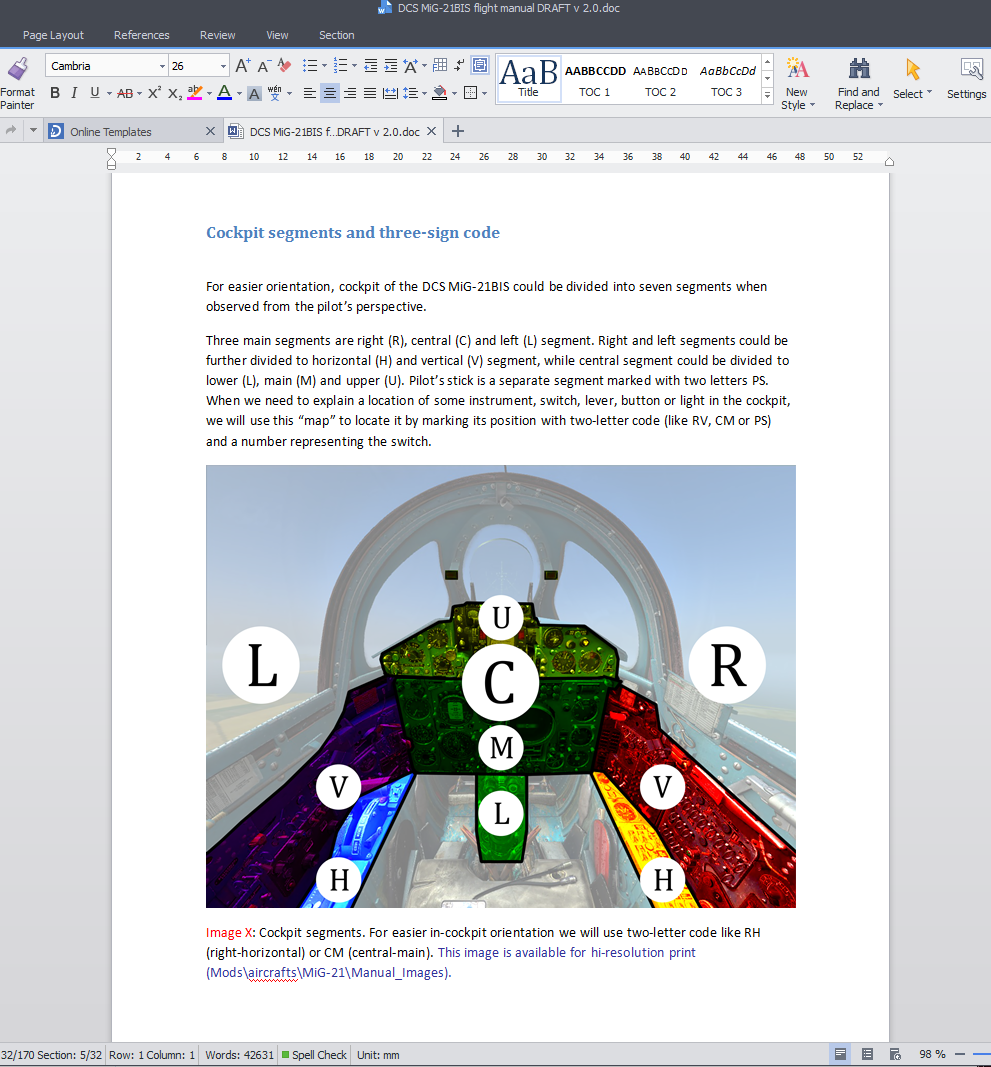Open the font size dropdown
The width and height of the screenshot is (991, 1067).
pyautogui.click(x=223, y=66)
